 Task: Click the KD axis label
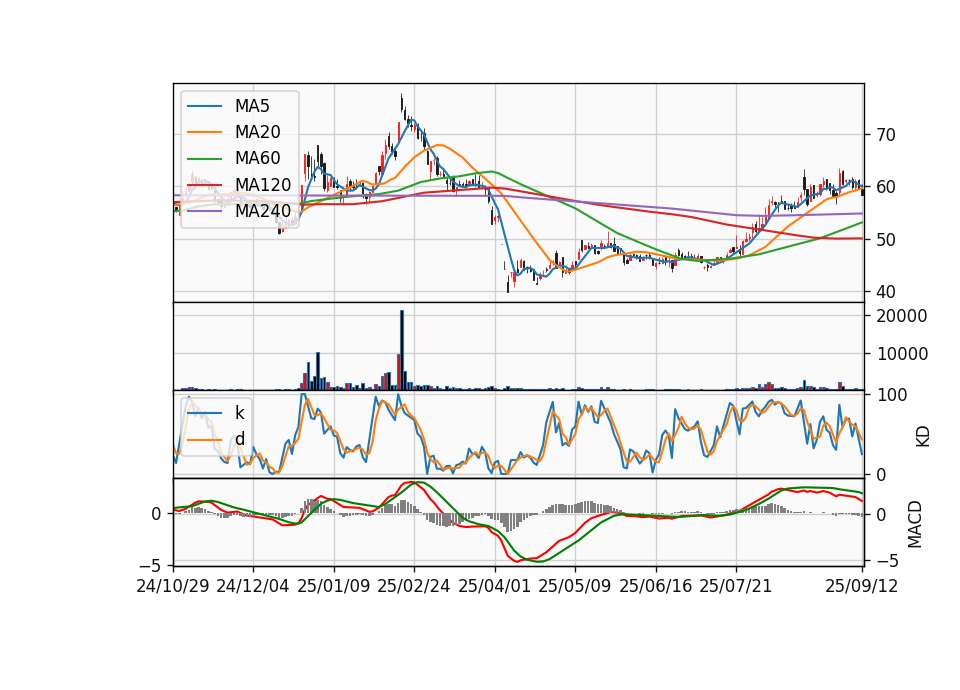pyautogui.click(x=922, y=437)
